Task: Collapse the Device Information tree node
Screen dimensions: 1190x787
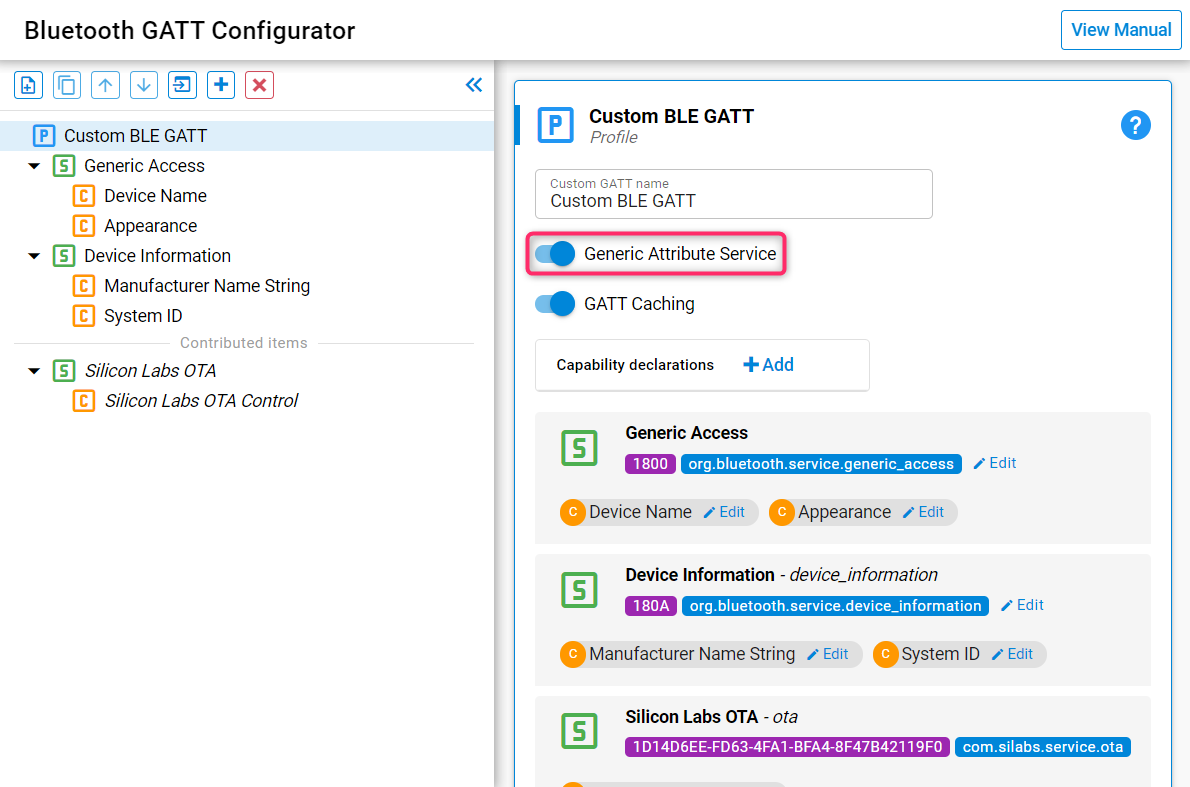Action: [x=34, y=256]
